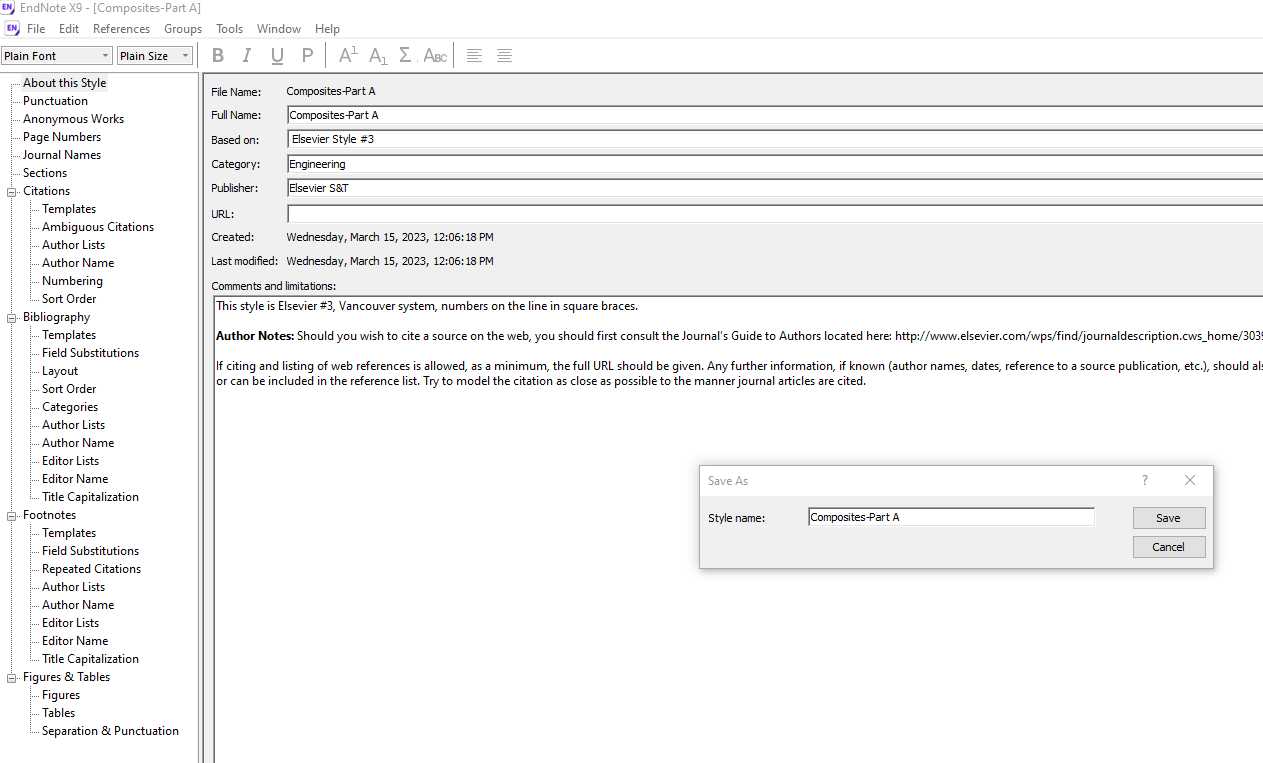Justify text in toolbar
Image resolution: width=1263 pixels, height=763 pixels.
point(504,56)
